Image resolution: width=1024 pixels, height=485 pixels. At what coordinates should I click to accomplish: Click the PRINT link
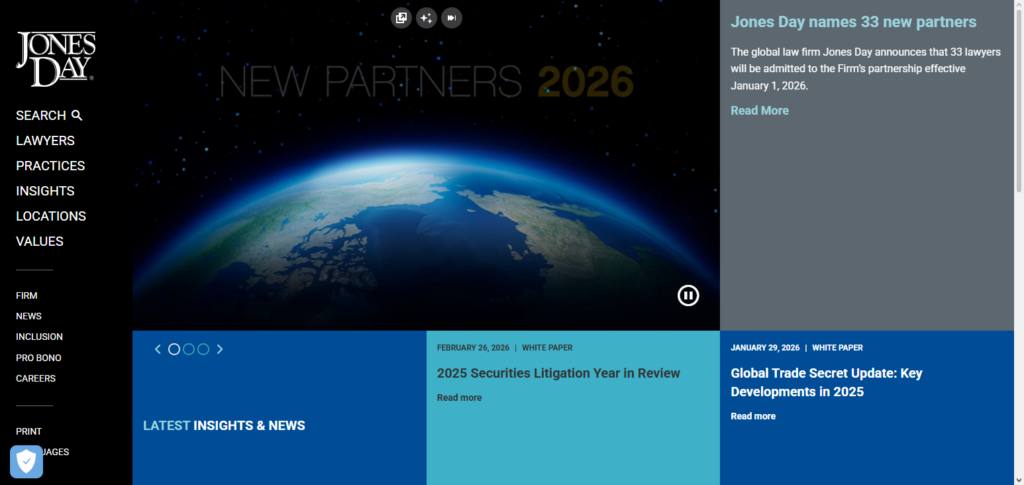pos(29,431)
